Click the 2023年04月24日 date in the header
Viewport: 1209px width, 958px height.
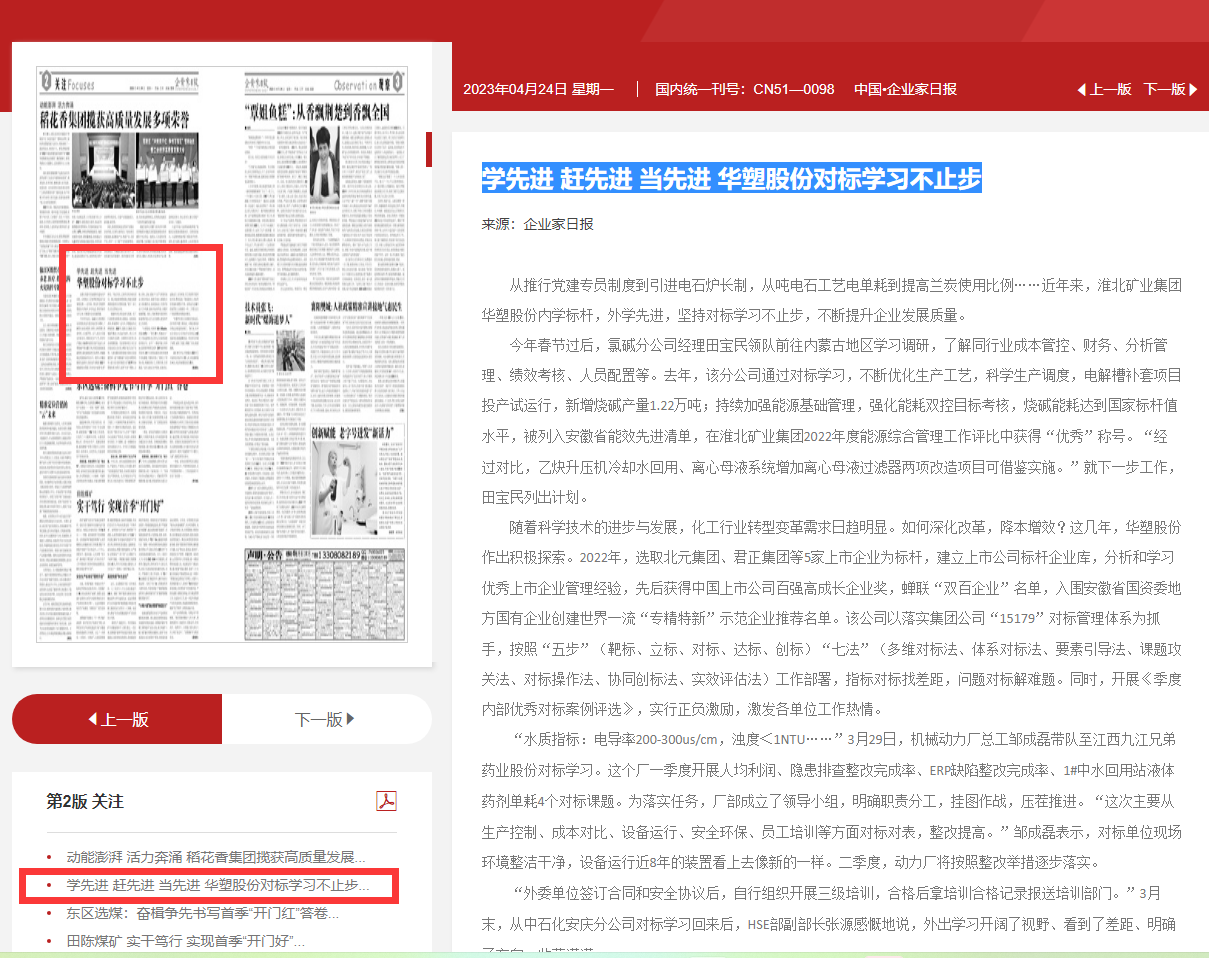538,89
